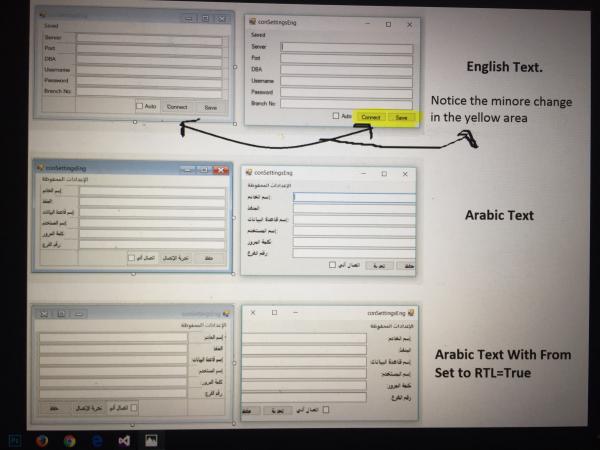Open Google Chrome in the taskbar
Viewport: 600px width, 450px height.
69,441
